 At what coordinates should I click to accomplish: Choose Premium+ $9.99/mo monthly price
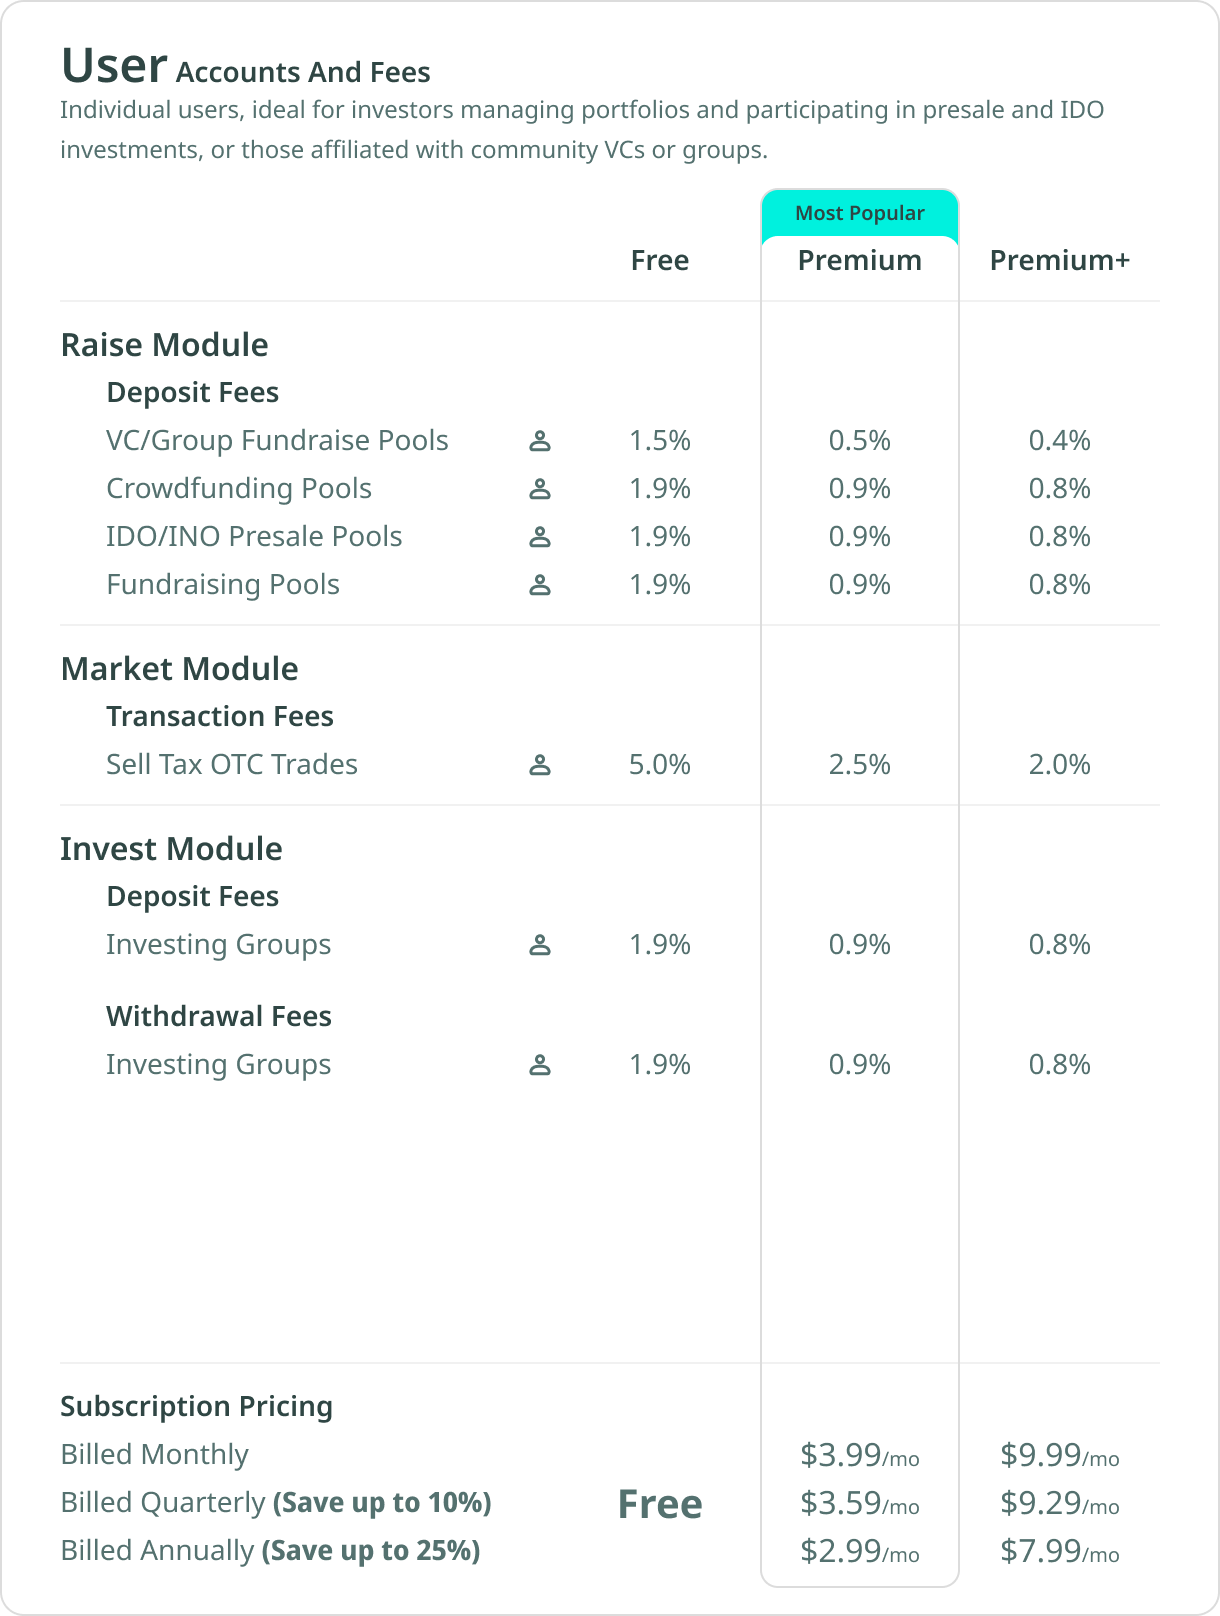coord(1060,1455)
